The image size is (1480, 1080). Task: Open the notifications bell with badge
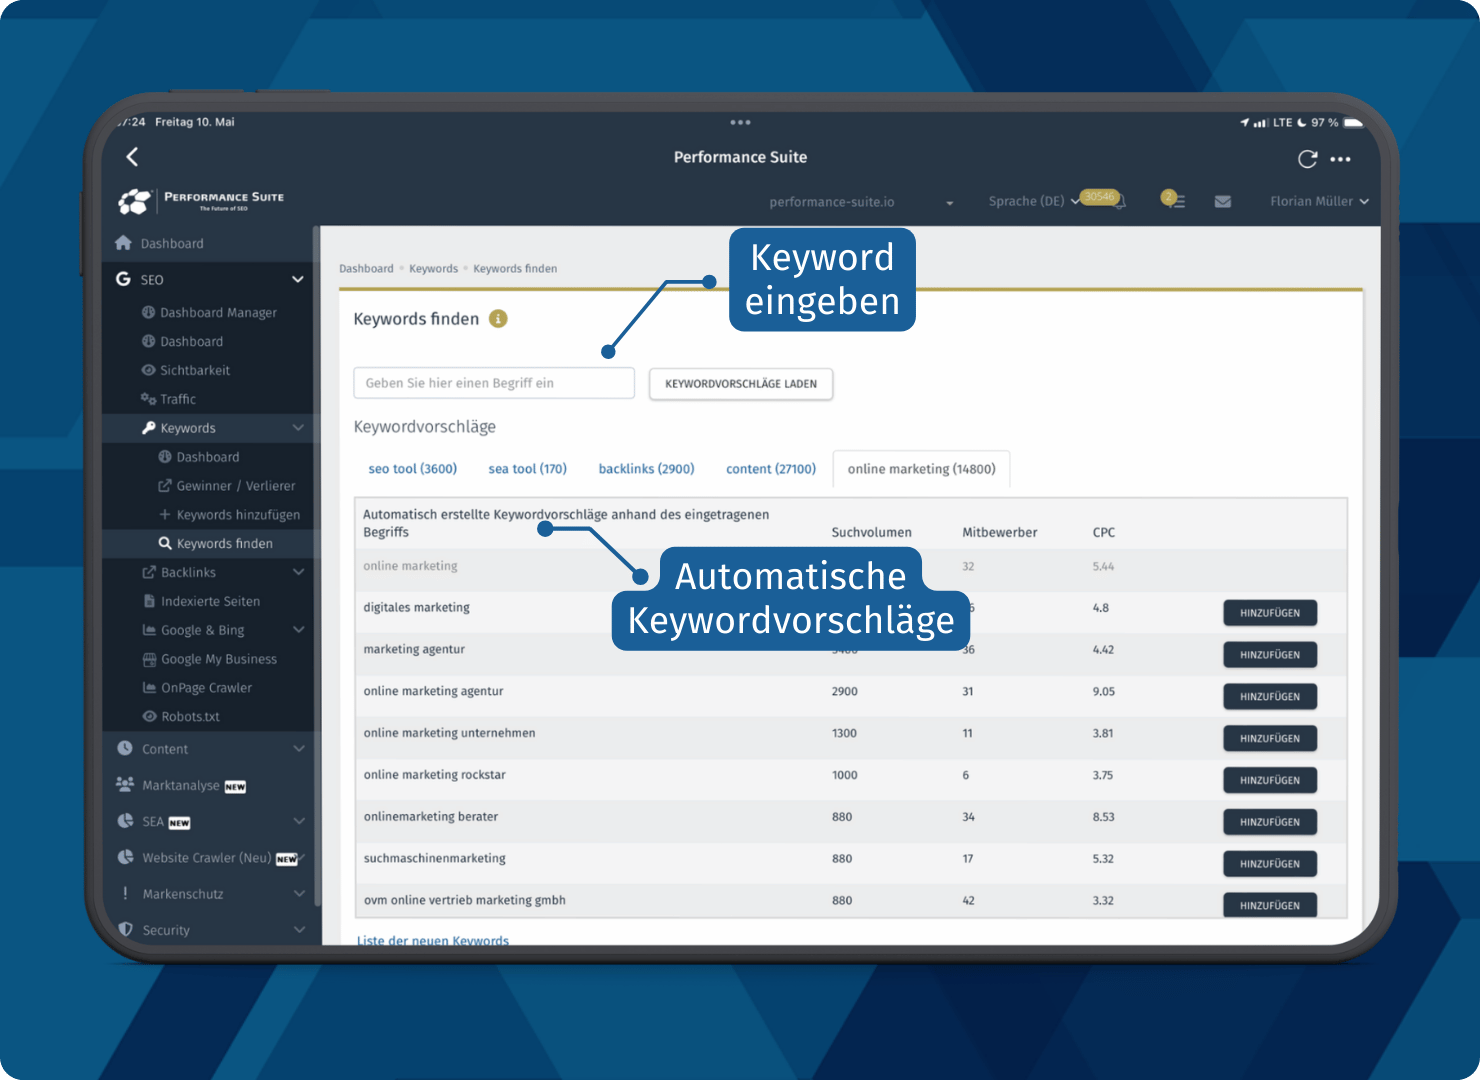[x=1117, y=201]
